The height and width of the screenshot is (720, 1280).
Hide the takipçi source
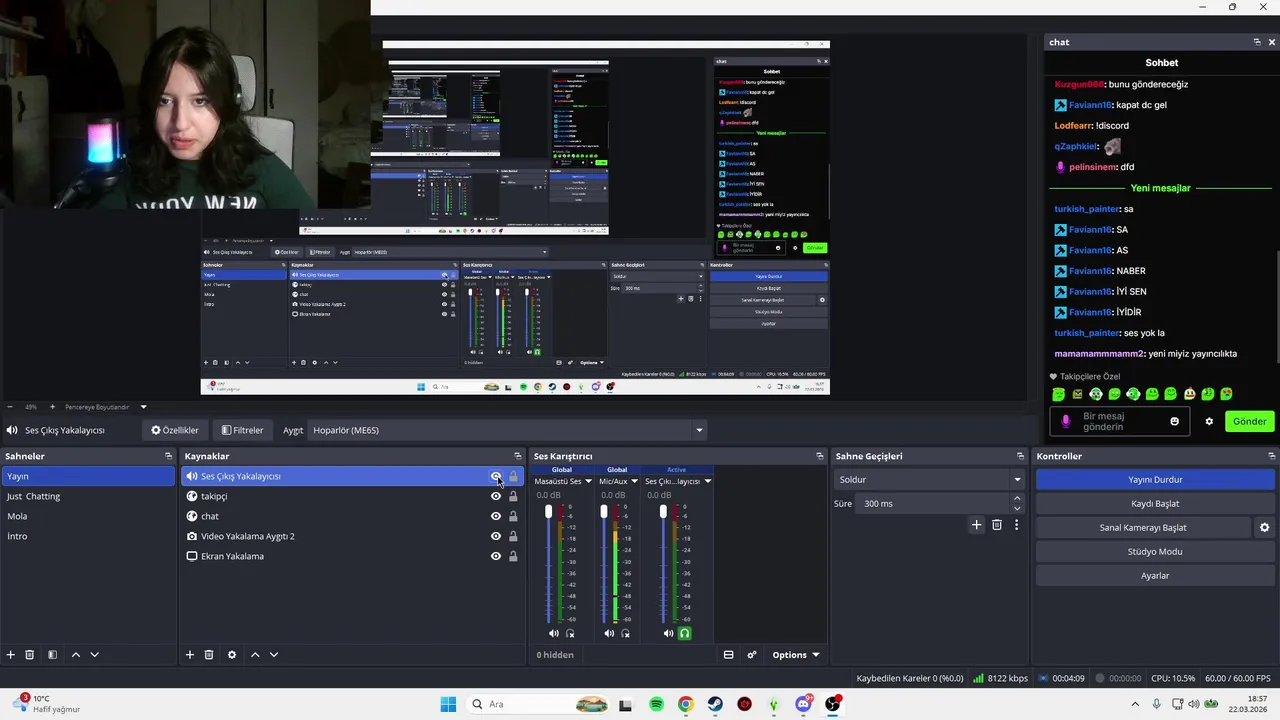496,496
